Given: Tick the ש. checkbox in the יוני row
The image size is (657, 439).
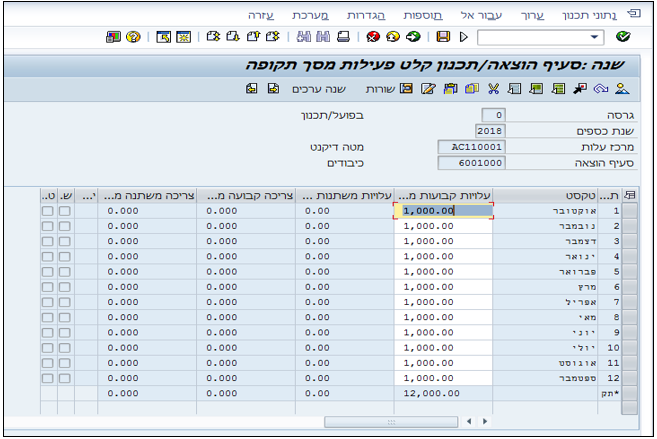Looking at the screenshot, I should 65,333.
